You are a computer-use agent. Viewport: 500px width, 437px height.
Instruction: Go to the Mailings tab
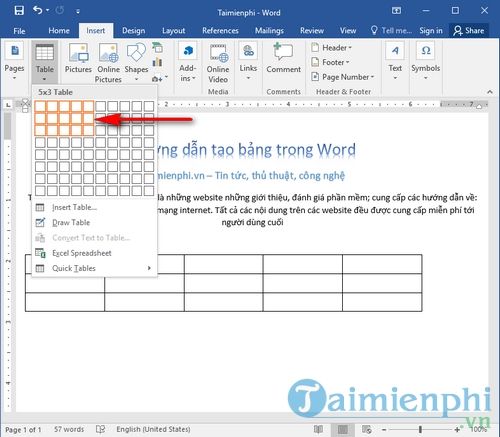coord(269,31)
